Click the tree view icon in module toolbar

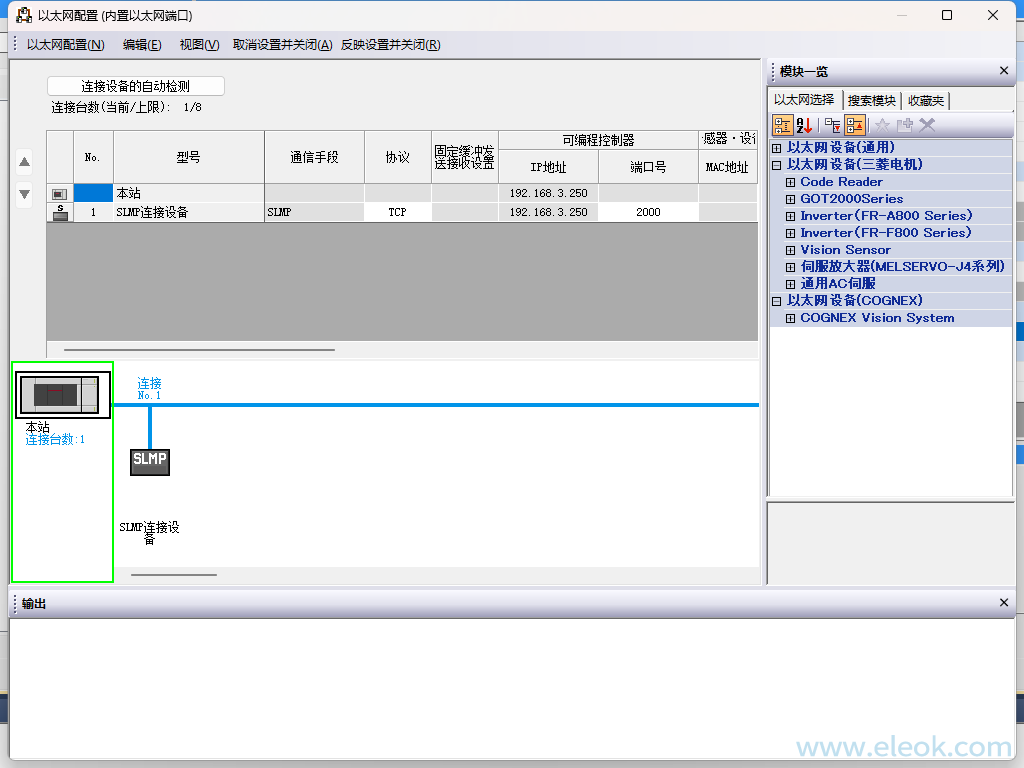[x=783, y=125]
